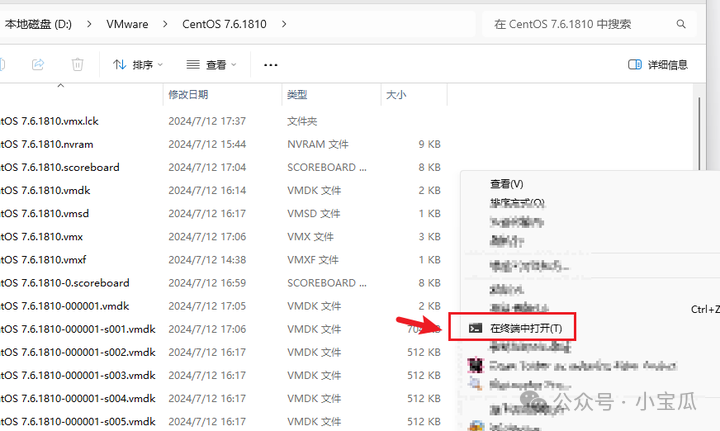Choose 查看(V) in the context menu

pos(506,184)
